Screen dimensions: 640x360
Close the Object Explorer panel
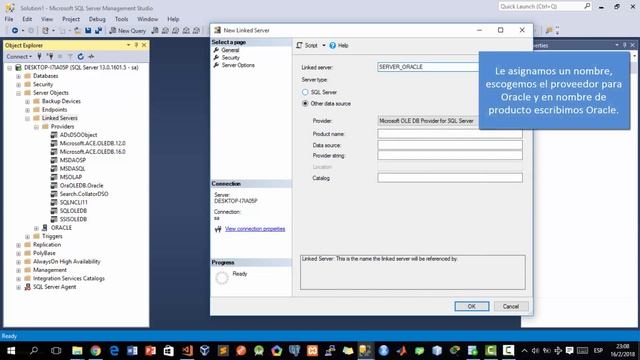(x=144, y=45)
